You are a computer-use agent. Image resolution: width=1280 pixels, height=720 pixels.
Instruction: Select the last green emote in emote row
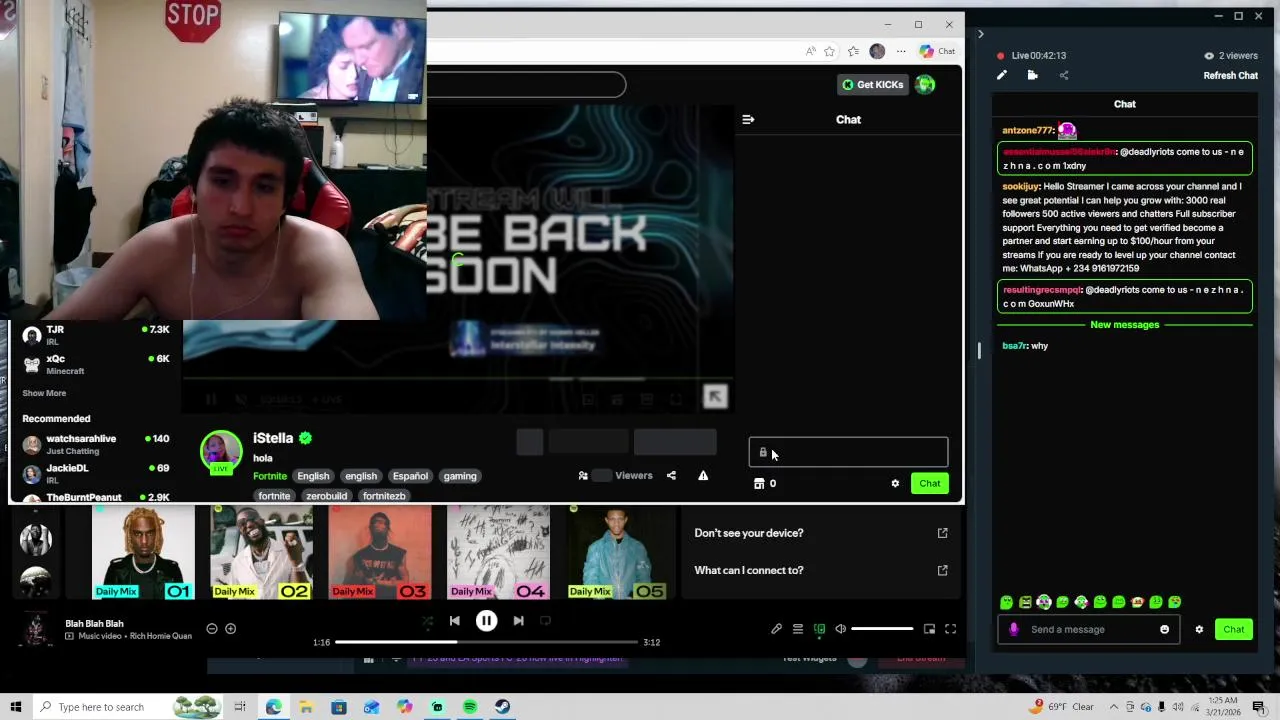pyautogui.click(x=1175, y=602)
